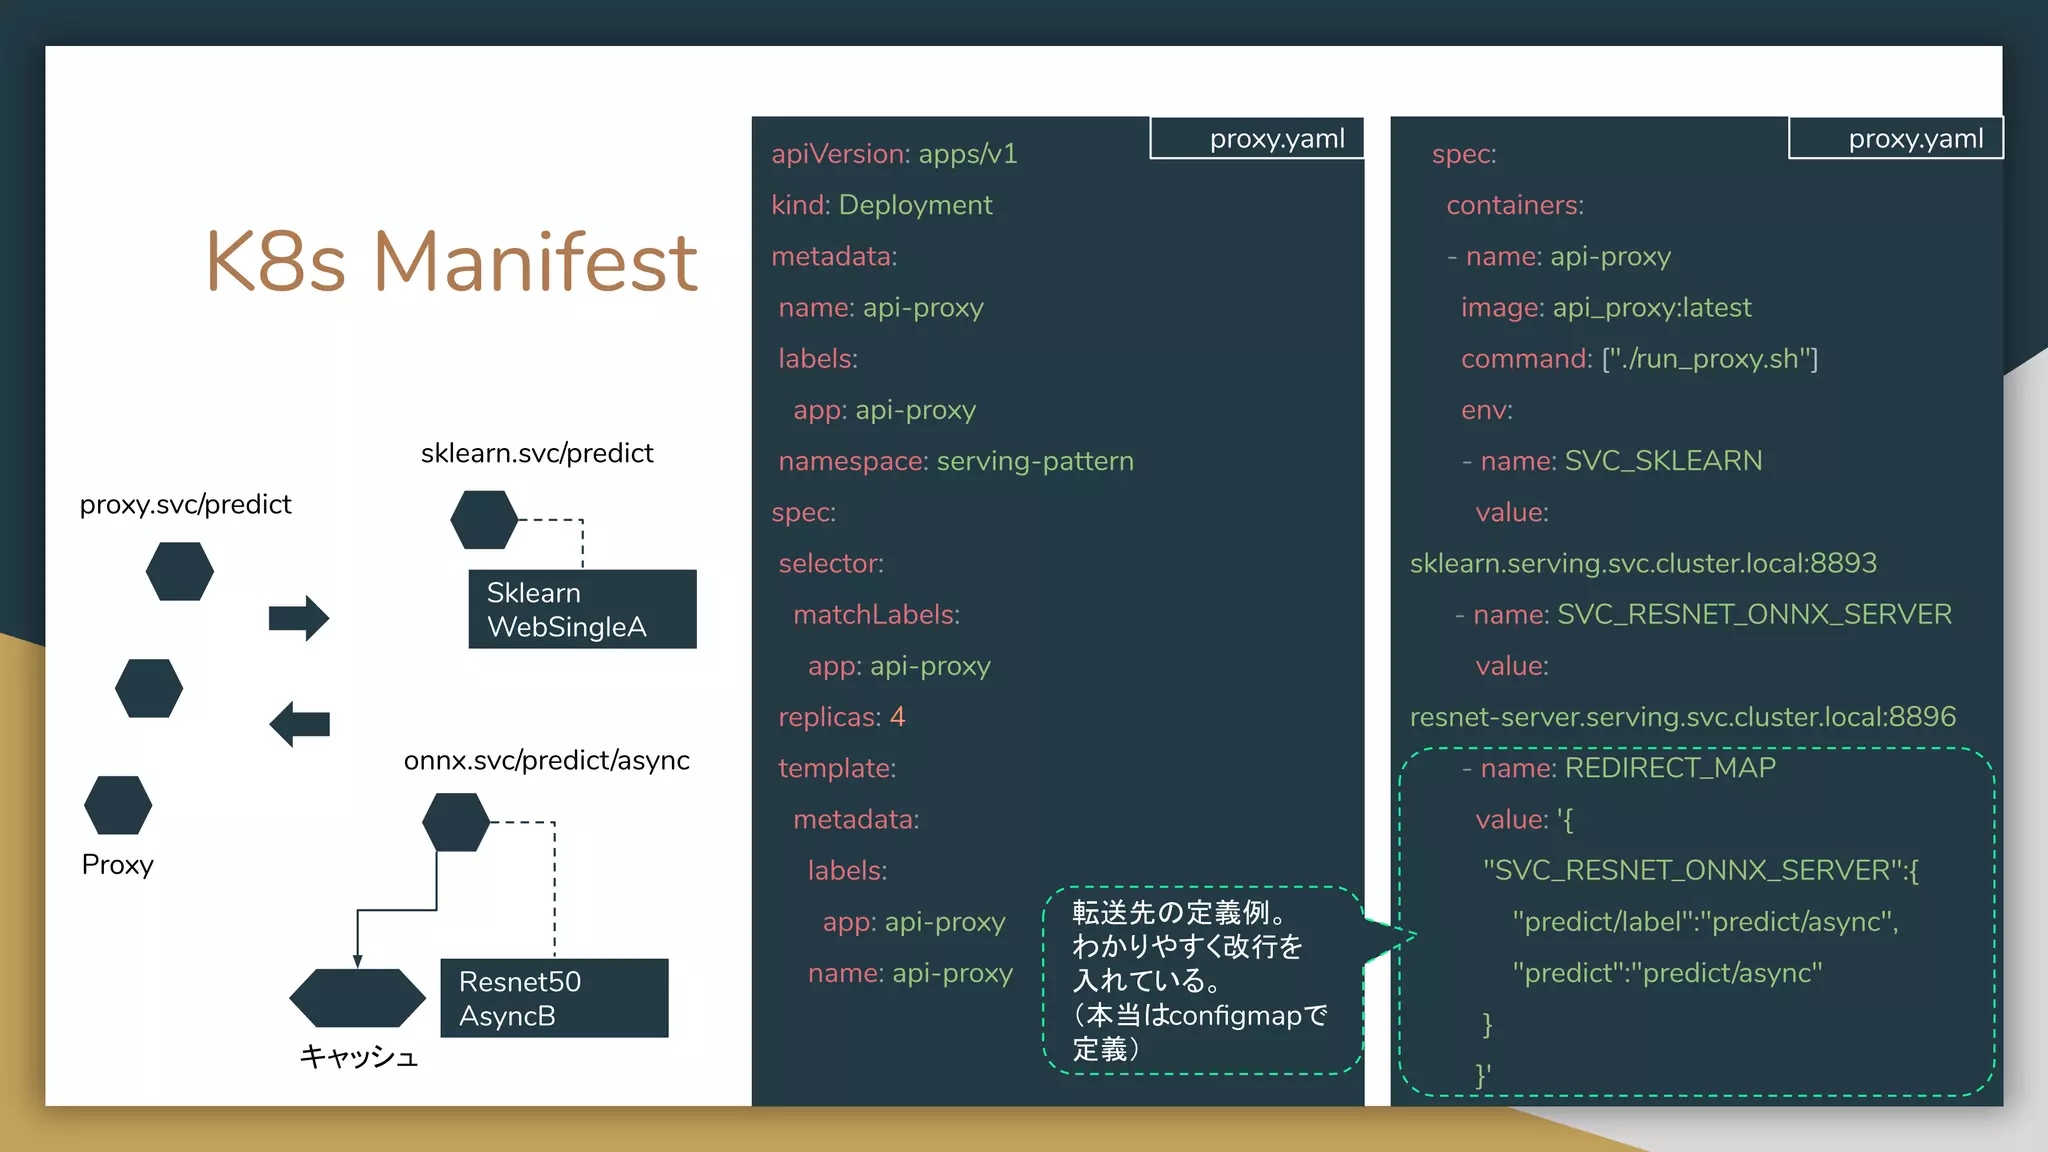Click the proxy.yaml tab on the left code panel
This screenshot has height=1152, width=2048.
1257,138
